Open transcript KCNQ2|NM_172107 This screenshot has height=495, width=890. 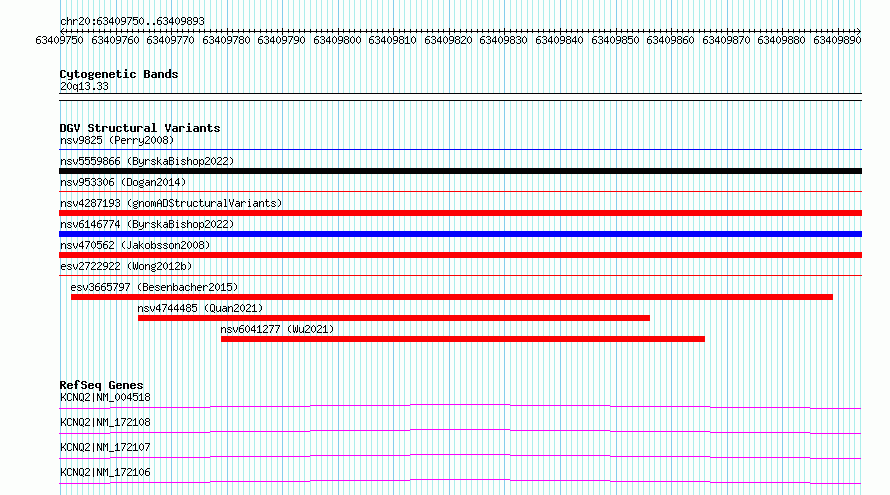(105, 447)
